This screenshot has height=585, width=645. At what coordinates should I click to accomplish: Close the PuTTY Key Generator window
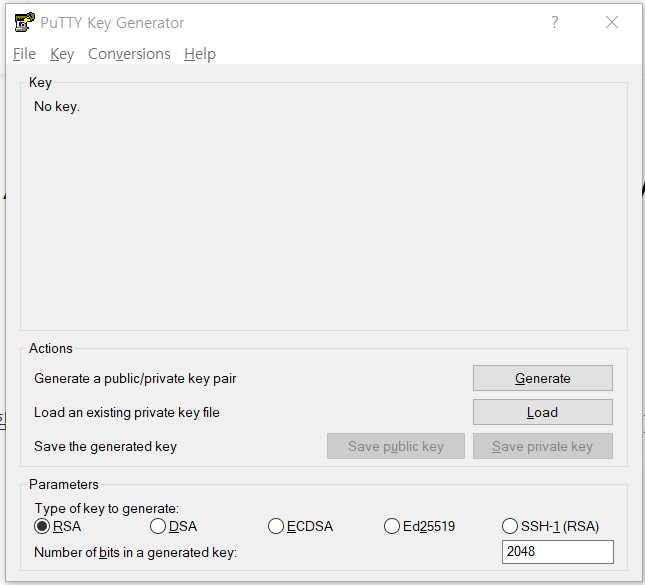612,22
